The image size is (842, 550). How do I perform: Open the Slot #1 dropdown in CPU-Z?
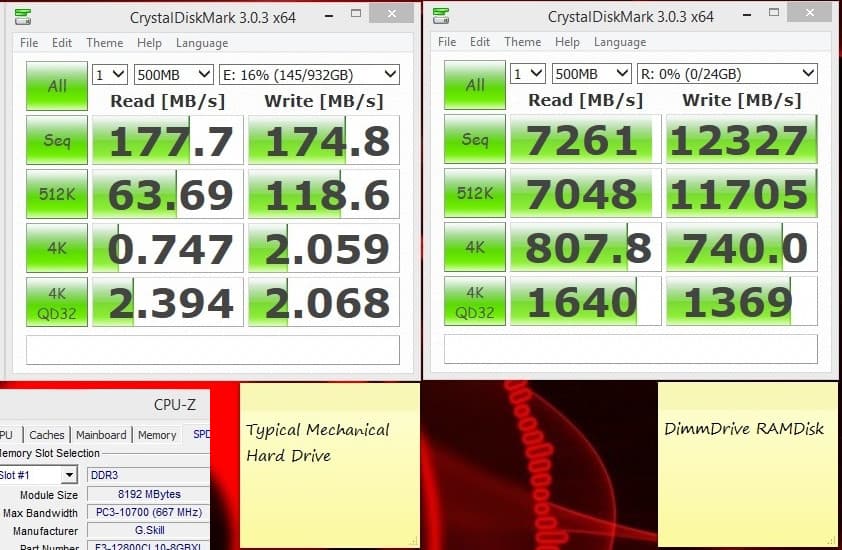pyautogui.click(x=40, y=475)
